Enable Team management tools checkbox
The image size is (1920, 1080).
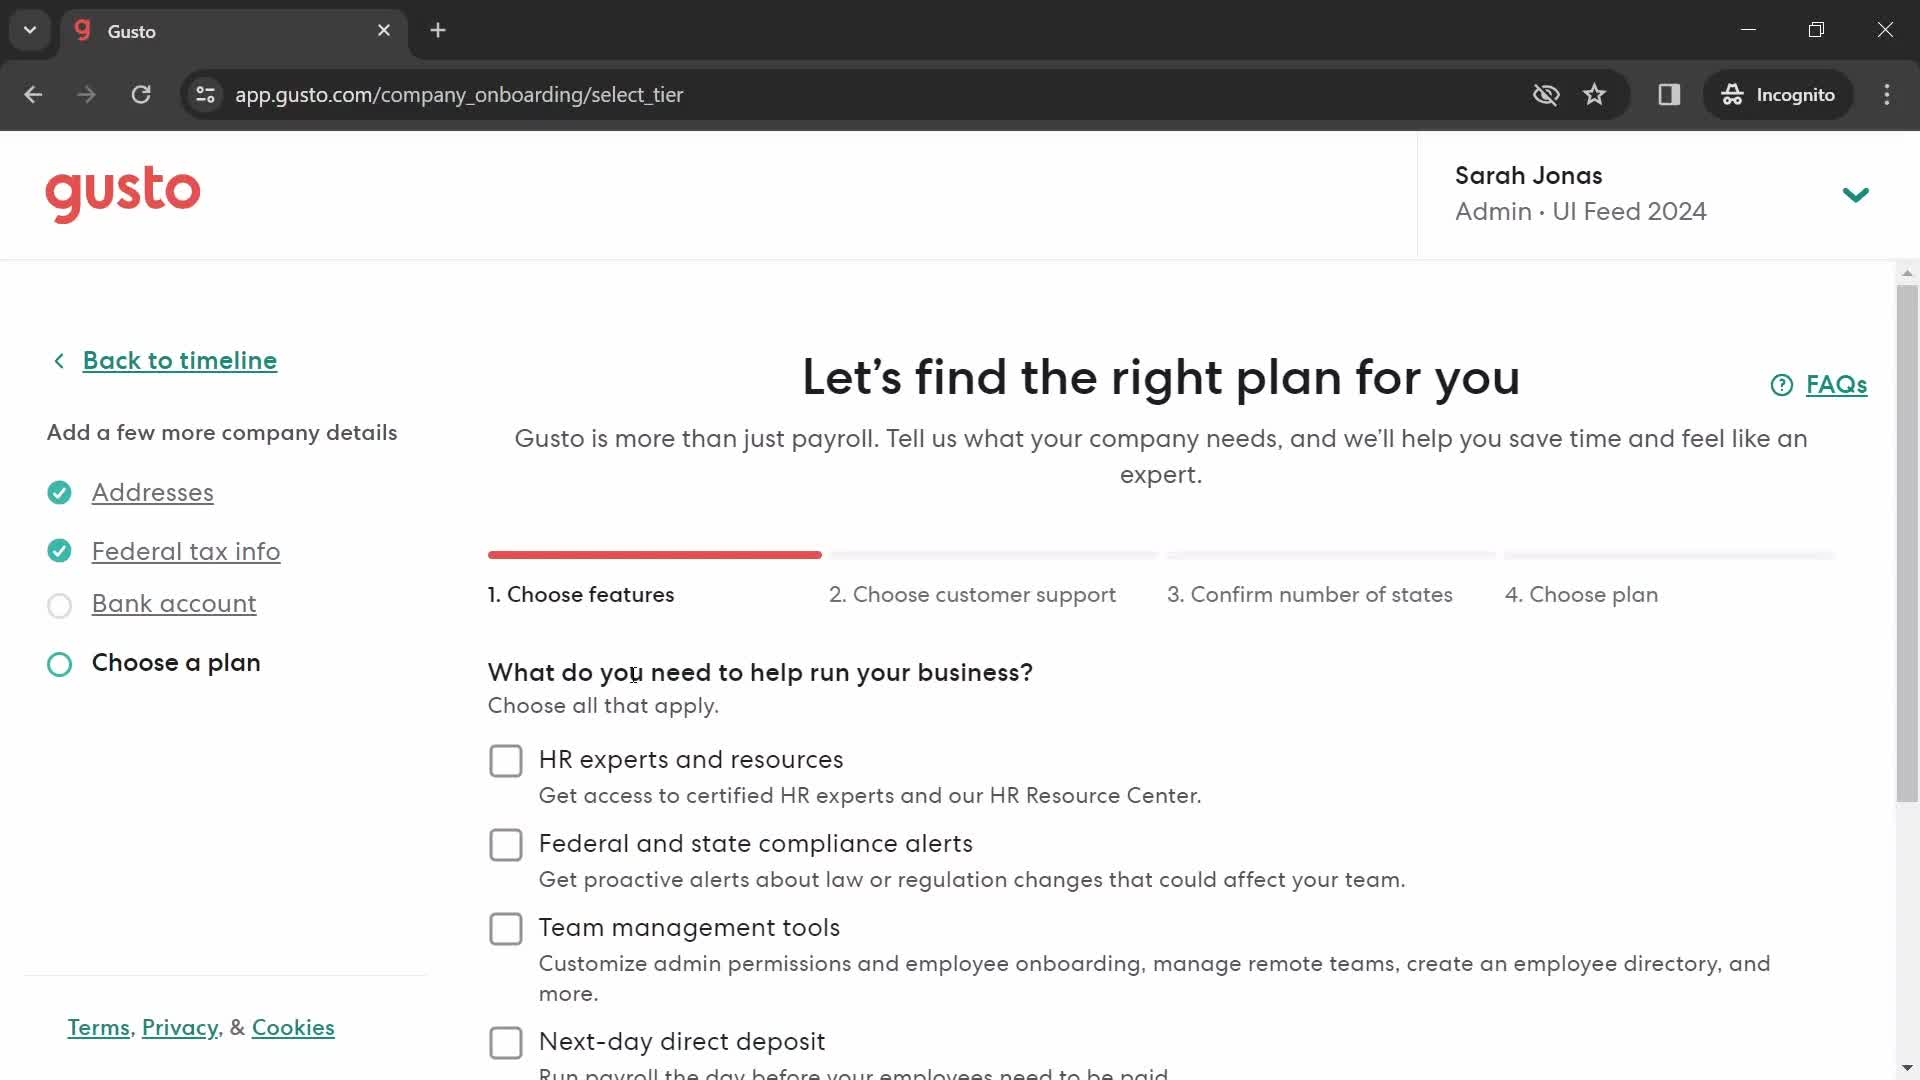pyautogui.click(x=506, y=930)
